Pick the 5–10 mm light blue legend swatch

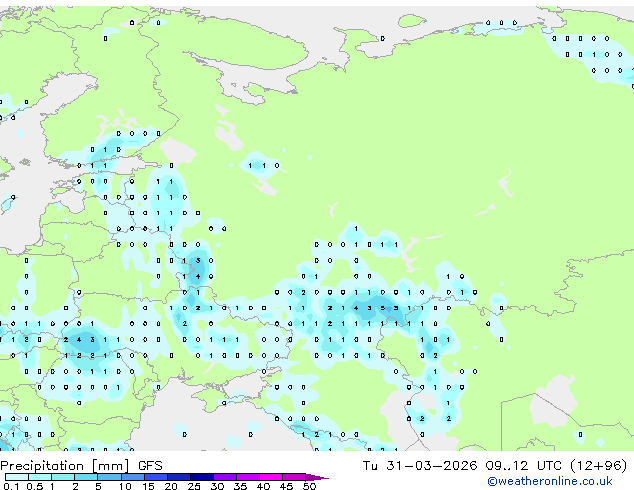[110, 477]
